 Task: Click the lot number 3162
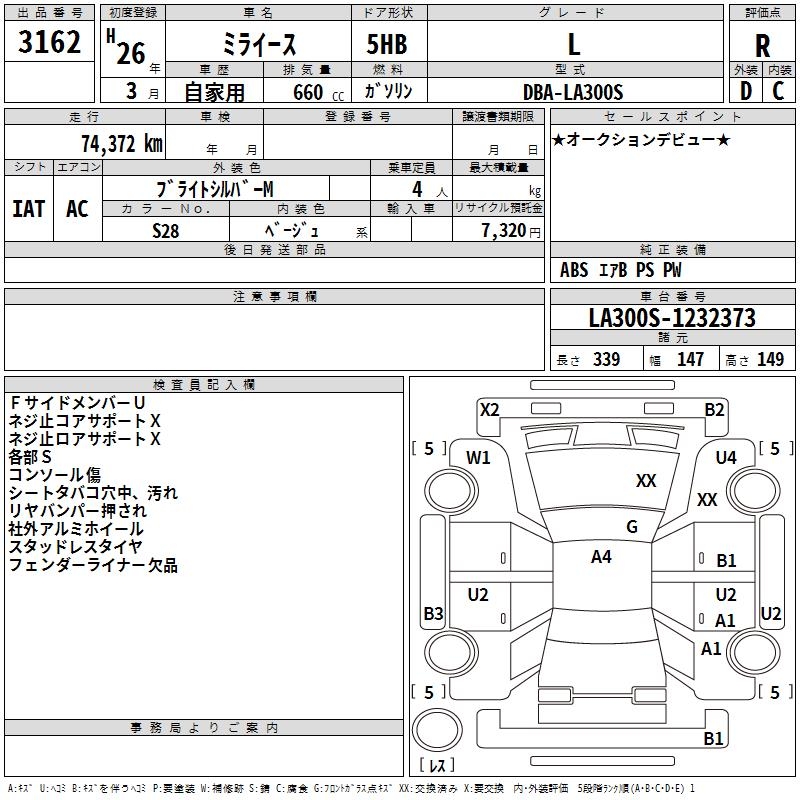pos(49,42)
